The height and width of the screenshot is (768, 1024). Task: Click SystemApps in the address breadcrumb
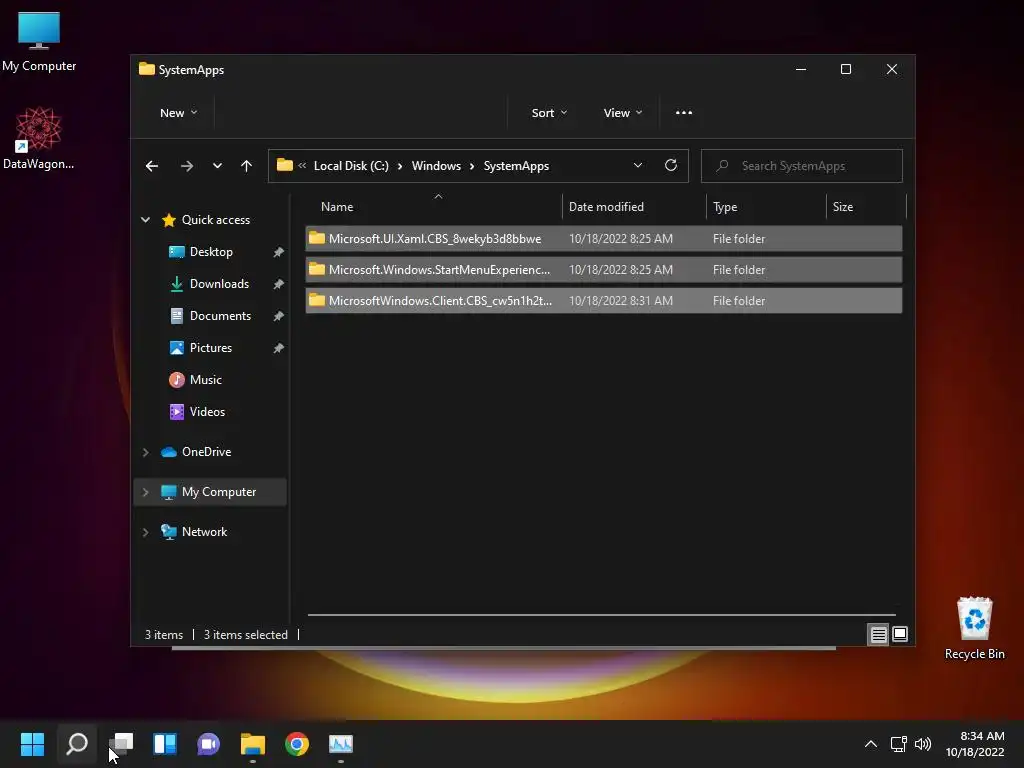pos(516,166)
